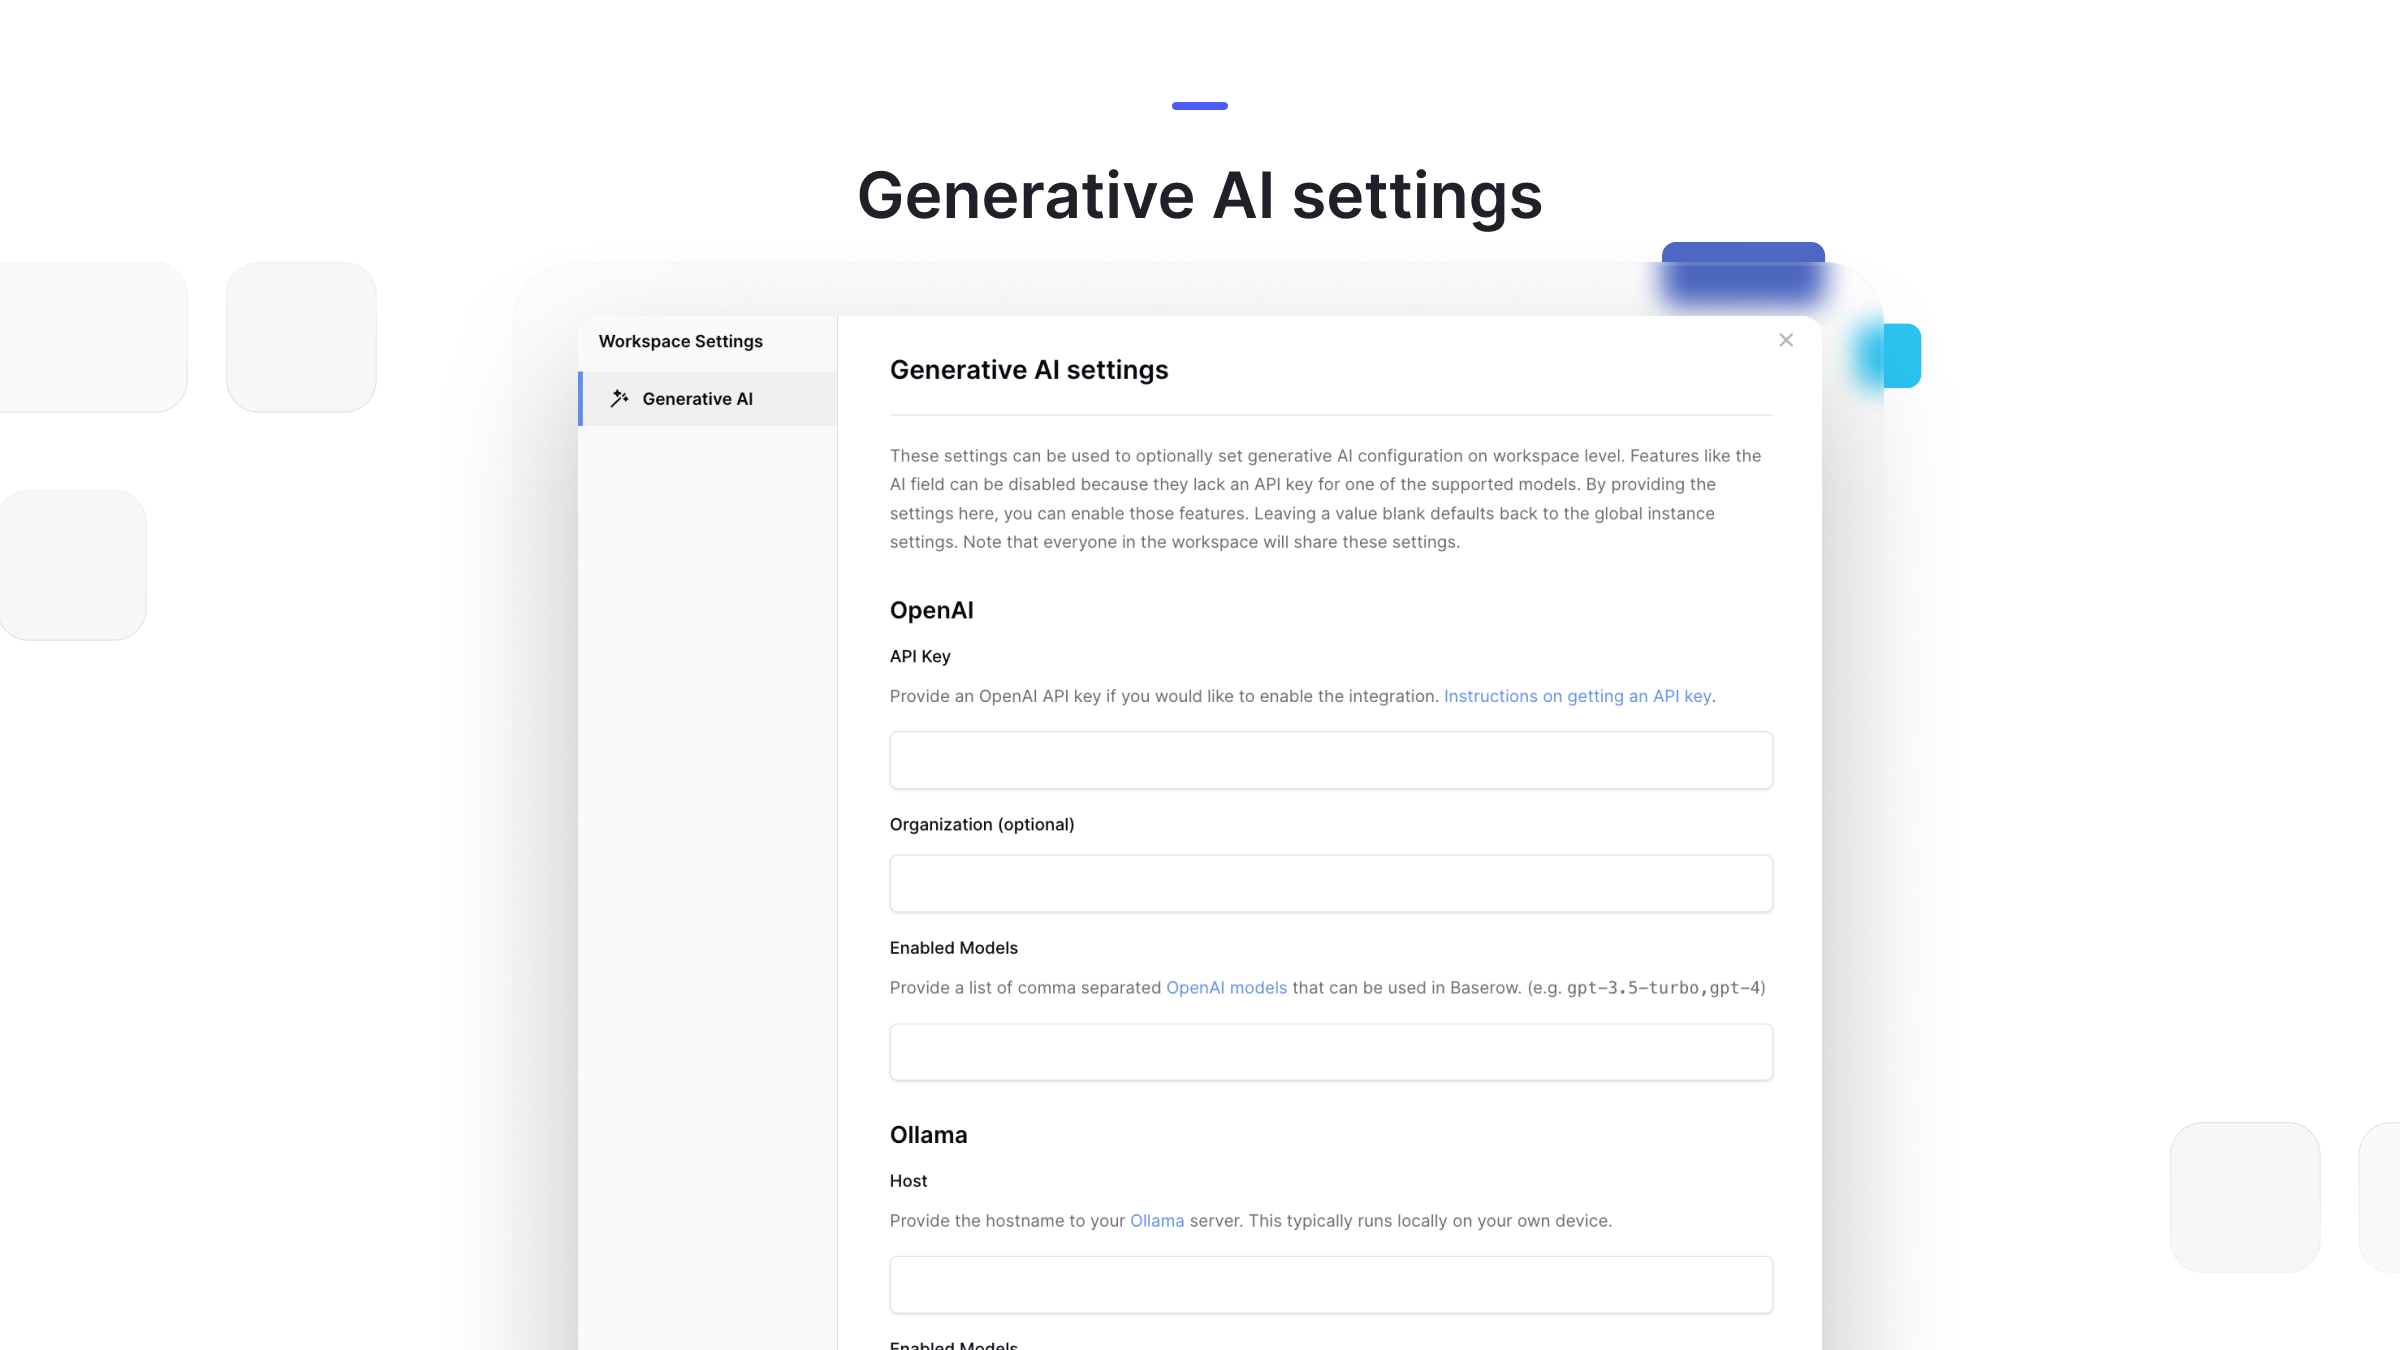Click the Workspace Settings heading

(680, 341)
